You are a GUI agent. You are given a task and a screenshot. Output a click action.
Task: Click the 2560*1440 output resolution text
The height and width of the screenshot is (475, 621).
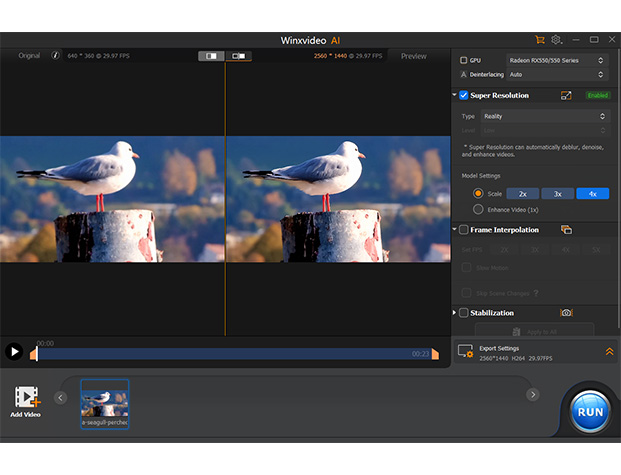pyautogui.click(x=330, y=56)
